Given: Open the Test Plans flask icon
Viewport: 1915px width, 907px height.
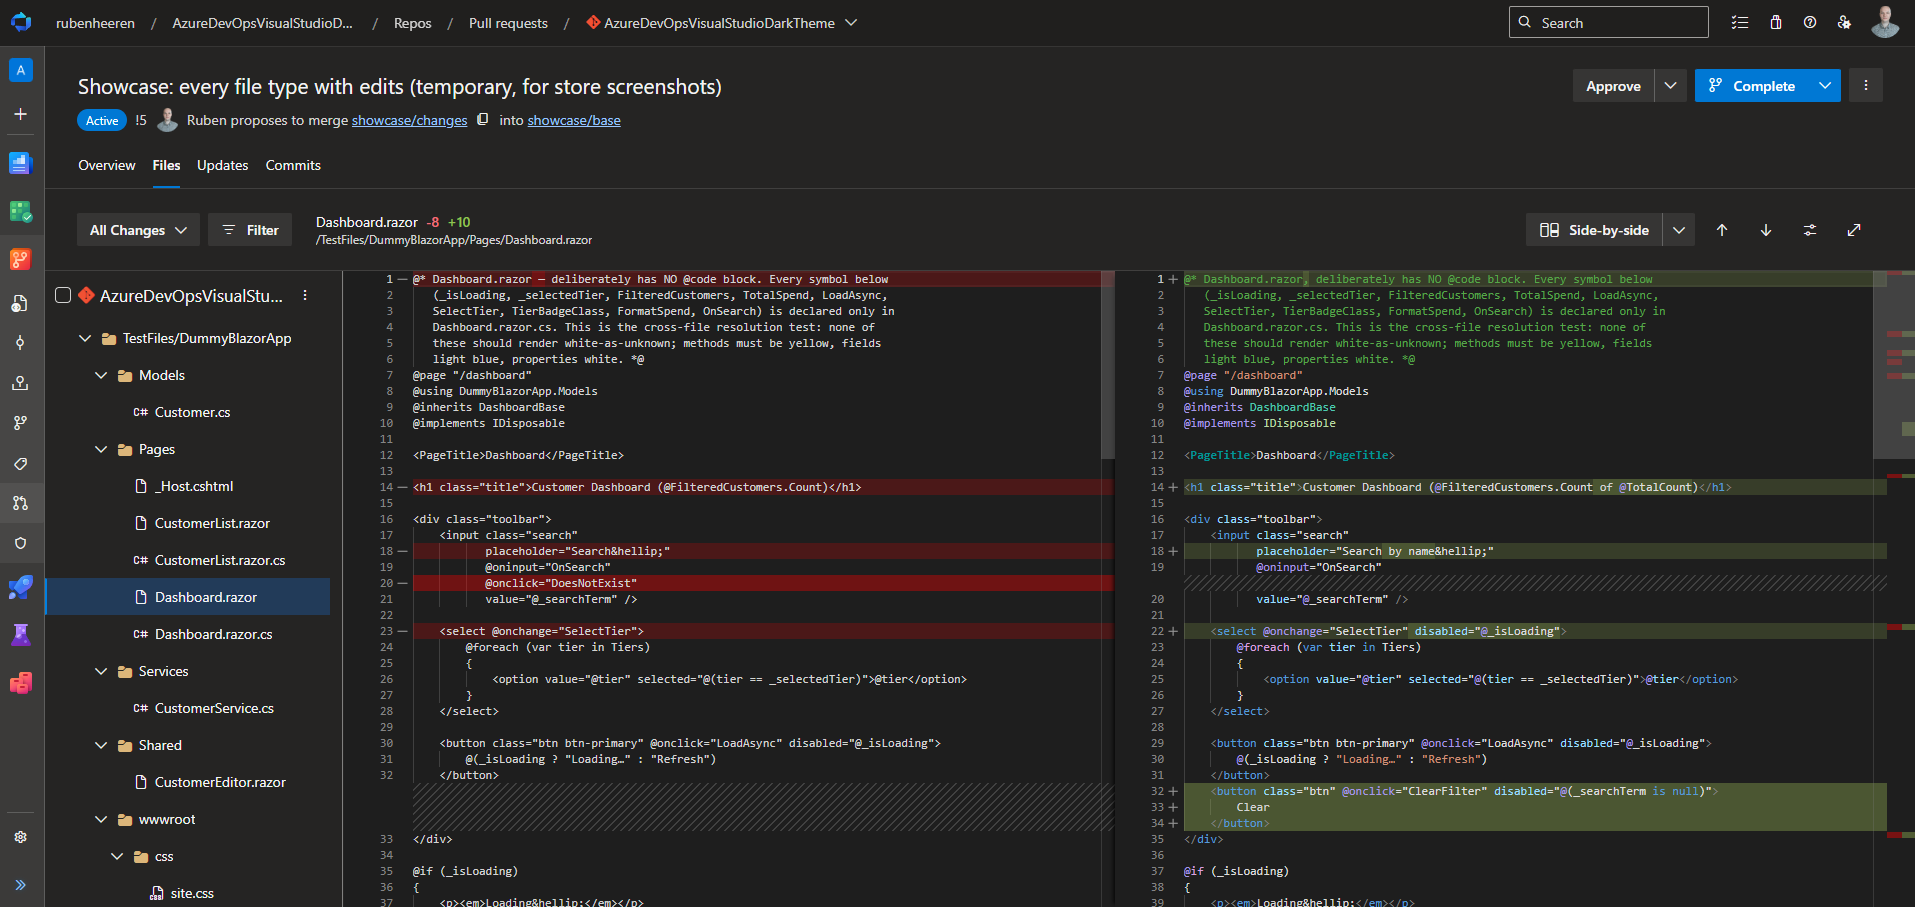Looking at the screenshot, I should coord(21,635).
